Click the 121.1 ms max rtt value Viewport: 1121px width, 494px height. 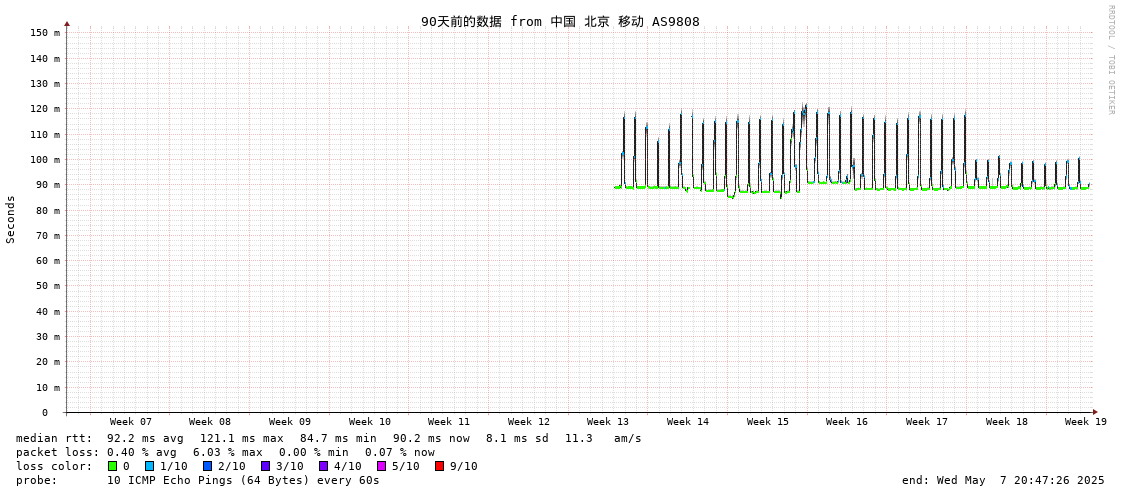click(241, 438)
